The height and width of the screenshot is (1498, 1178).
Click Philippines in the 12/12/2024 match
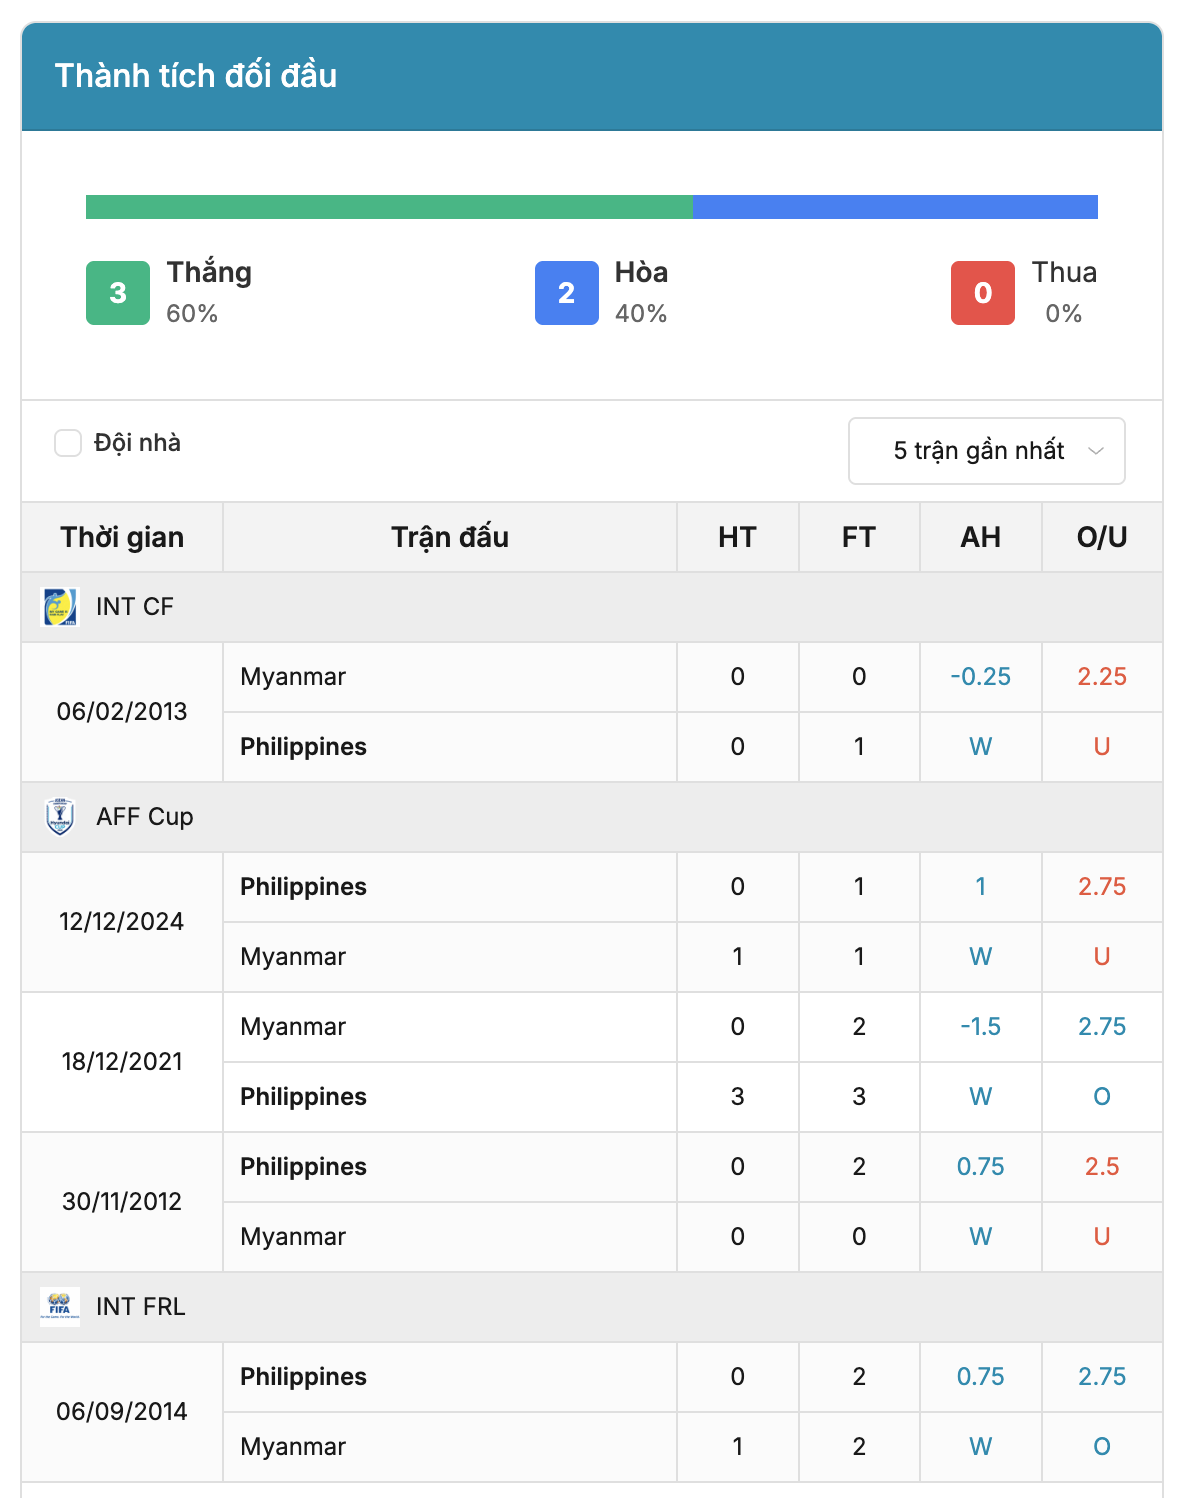[x=303, y=887]
